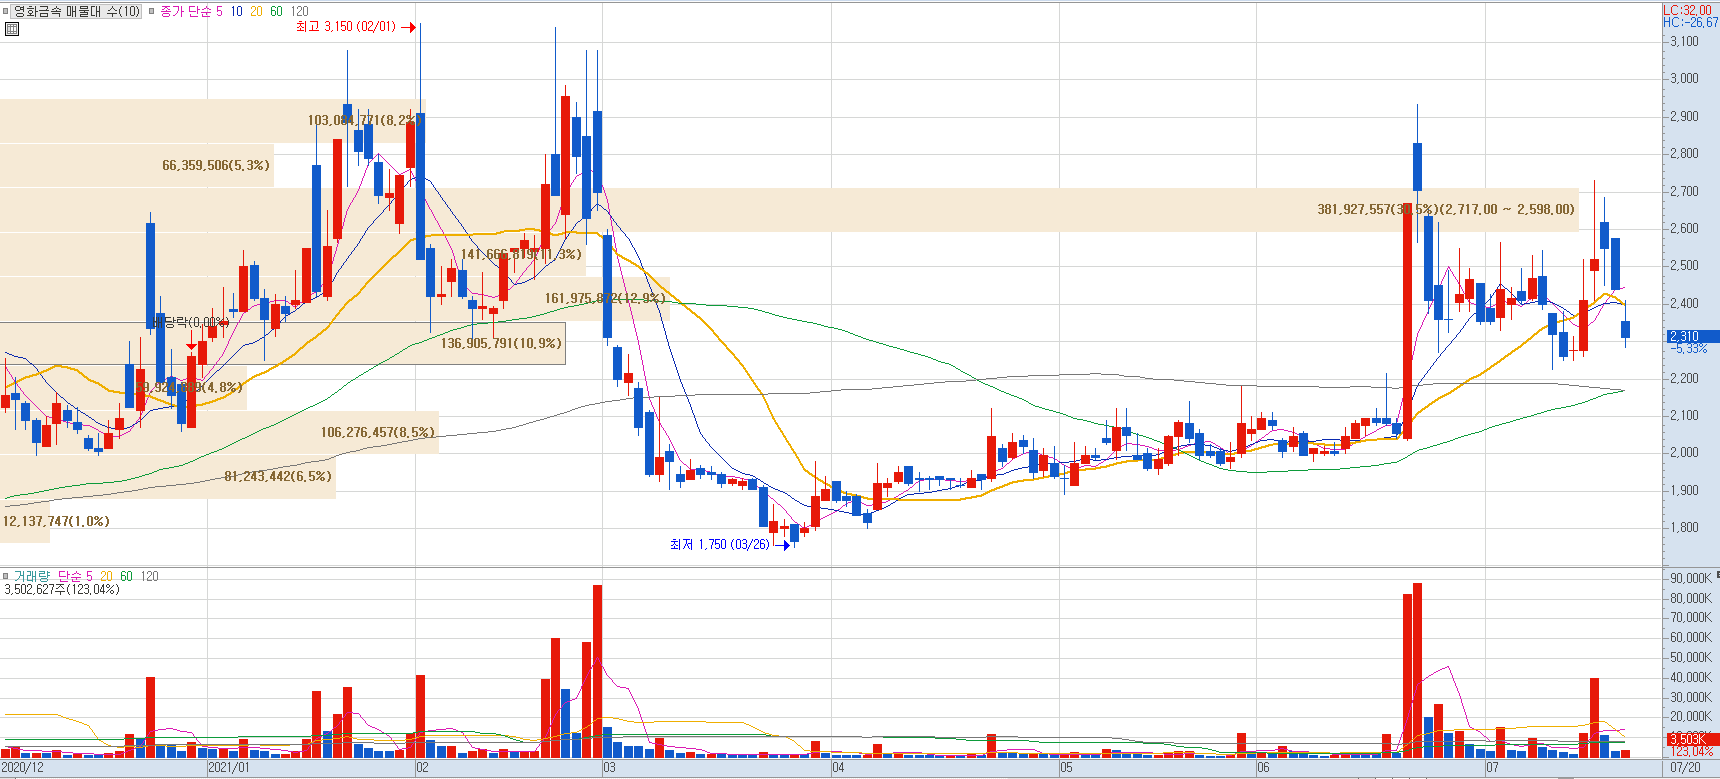The image size is (1720, 779).
Task: Select the volume 120-day average legend
Action: pos(149,576)
